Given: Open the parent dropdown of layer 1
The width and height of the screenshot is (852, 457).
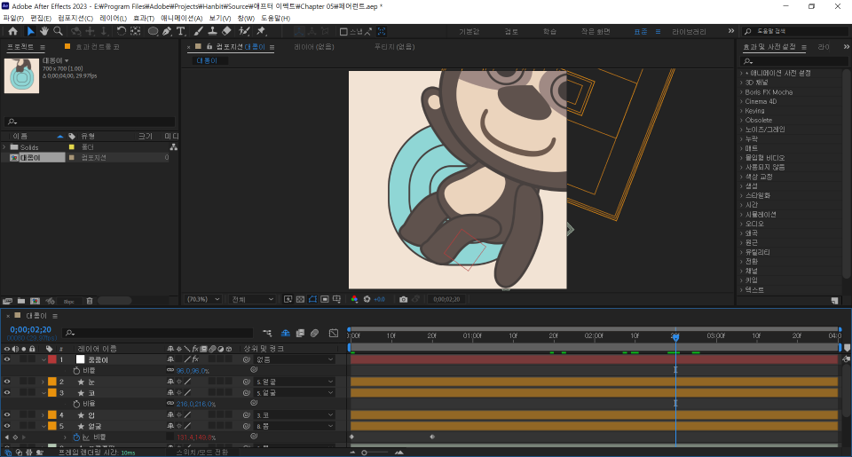Looking at the screenshot, I should coord(294,360).
